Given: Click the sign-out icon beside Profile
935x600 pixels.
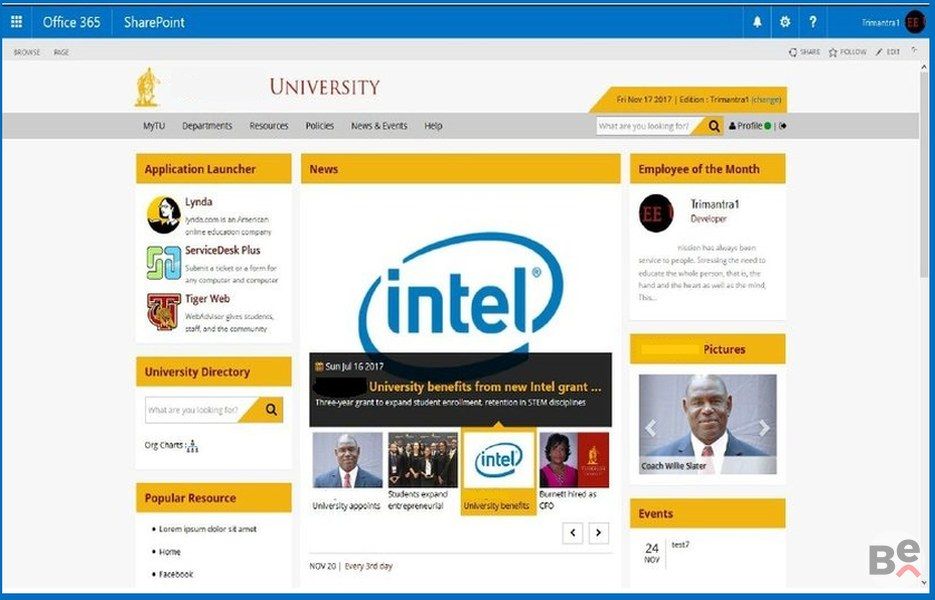Looking at the screenshot, I should [782, 126].
